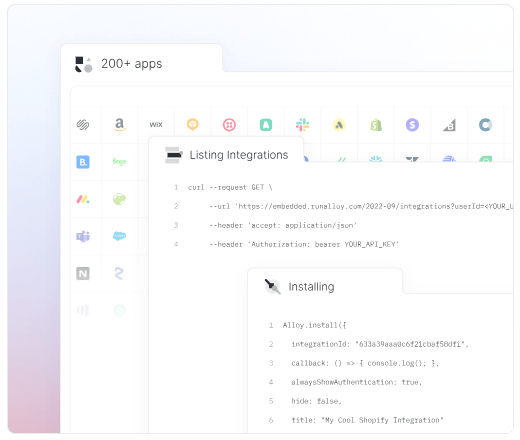The height and width of the screenshot is (440, 520).
Task: Click the purple squiggle app icon
Action: pyautogui.click(x=119, y=274)
